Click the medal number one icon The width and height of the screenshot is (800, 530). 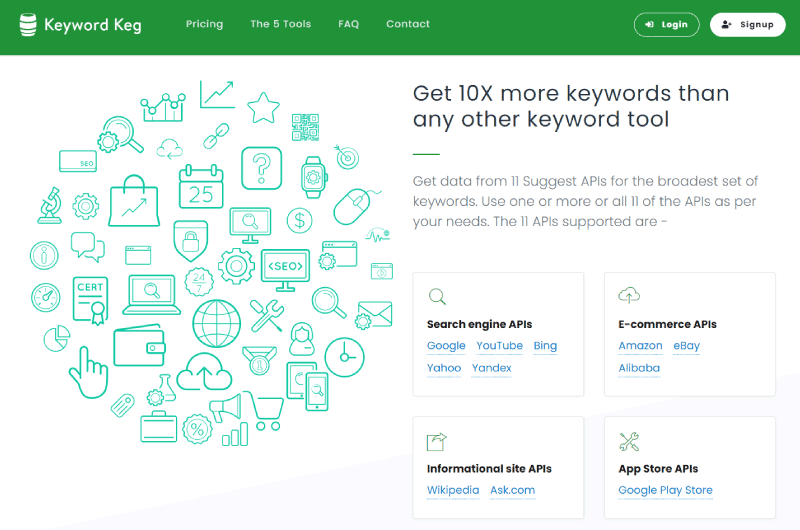pyautogui.click(x=259, y=361)
